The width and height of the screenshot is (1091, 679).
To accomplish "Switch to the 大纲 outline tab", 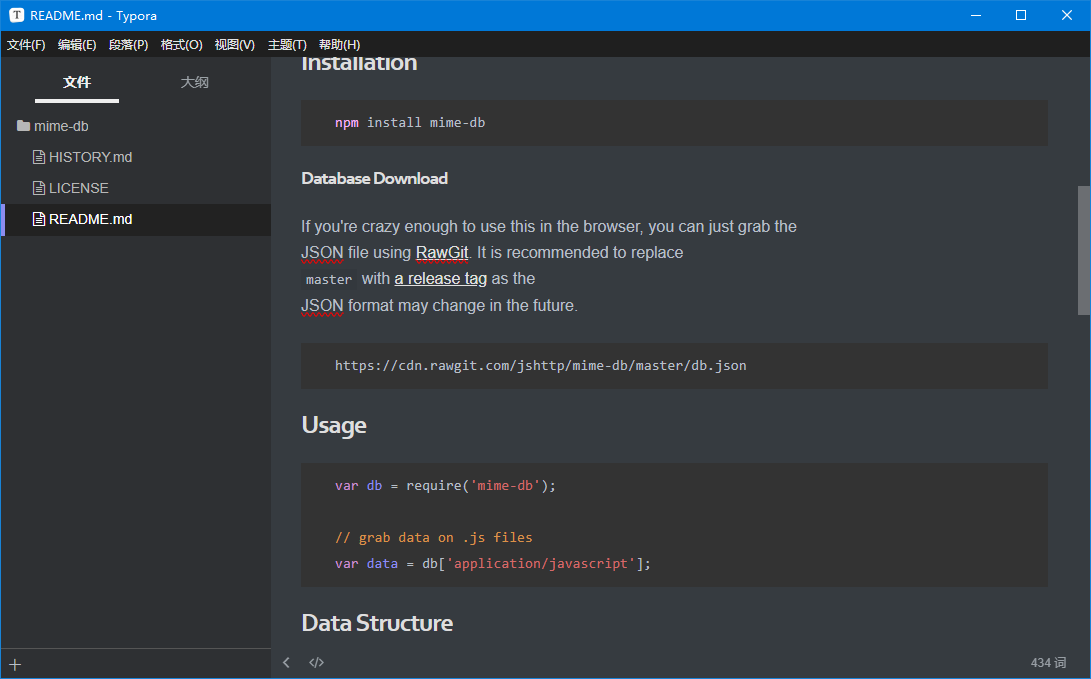I will point(194,82).
